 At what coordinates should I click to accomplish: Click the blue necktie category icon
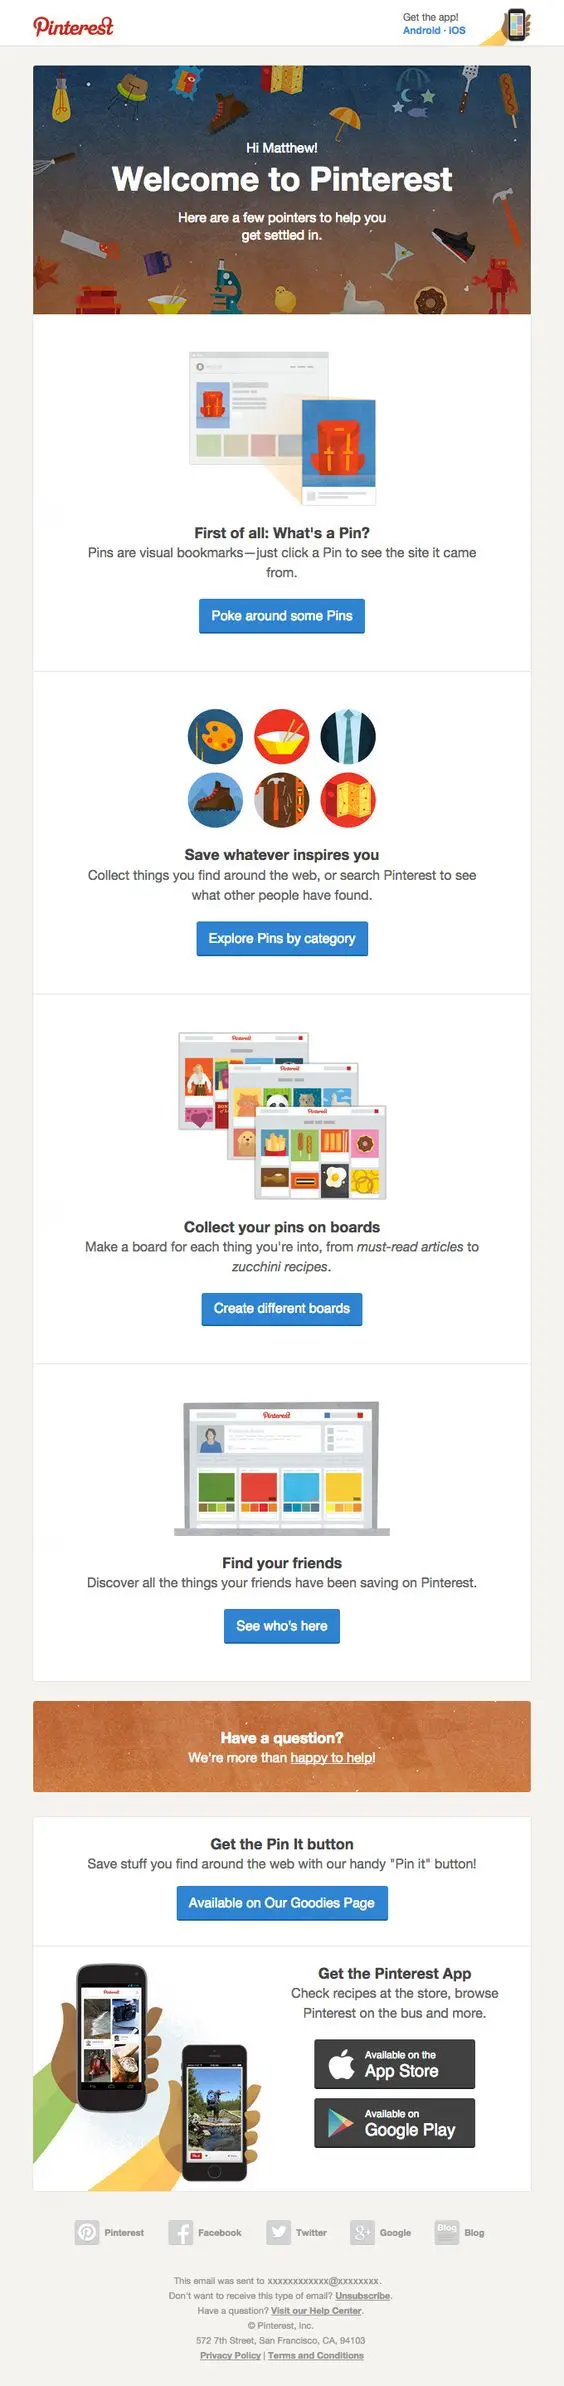pyautogui.click(x=348, y=737)
